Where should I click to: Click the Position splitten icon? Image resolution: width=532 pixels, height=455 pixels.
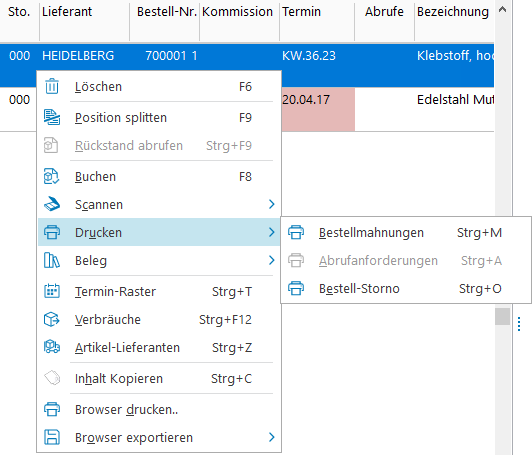tap(52, 117)
